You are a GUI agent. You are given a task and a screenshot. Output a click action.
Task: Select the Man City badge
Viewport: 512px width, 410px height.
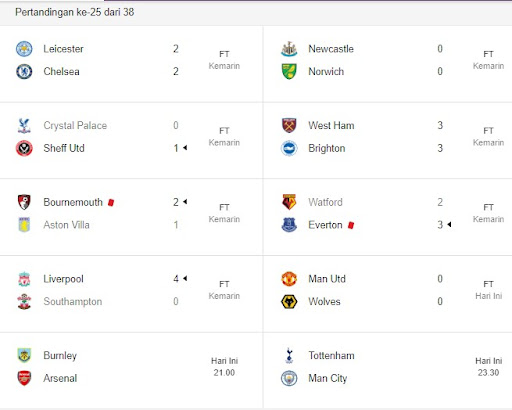(x=289, y=378)
